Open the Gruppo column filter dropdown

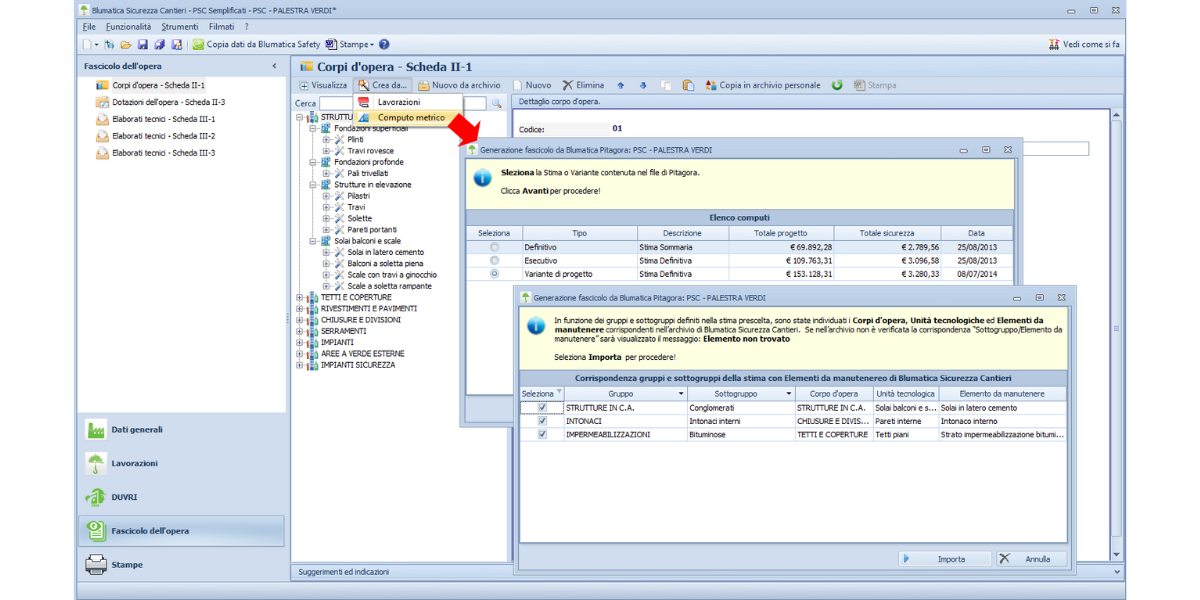coord(679,394)
